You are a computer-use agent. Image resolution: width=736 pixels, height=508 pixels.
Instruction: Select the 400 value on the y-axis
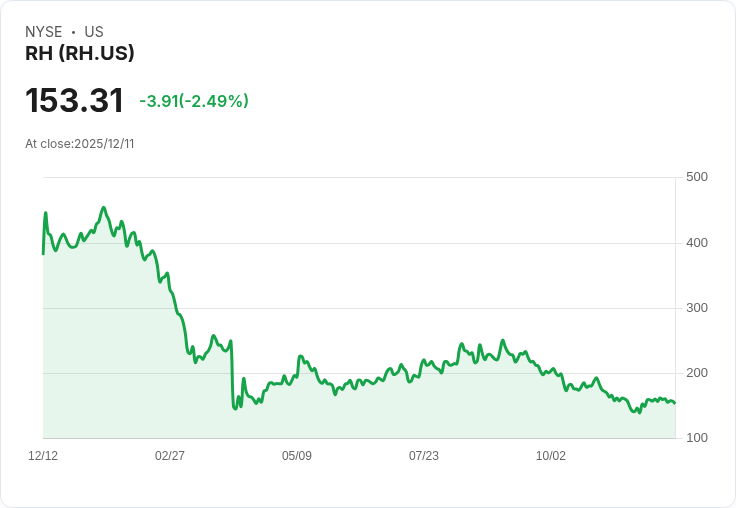click(x=697, y=243)
